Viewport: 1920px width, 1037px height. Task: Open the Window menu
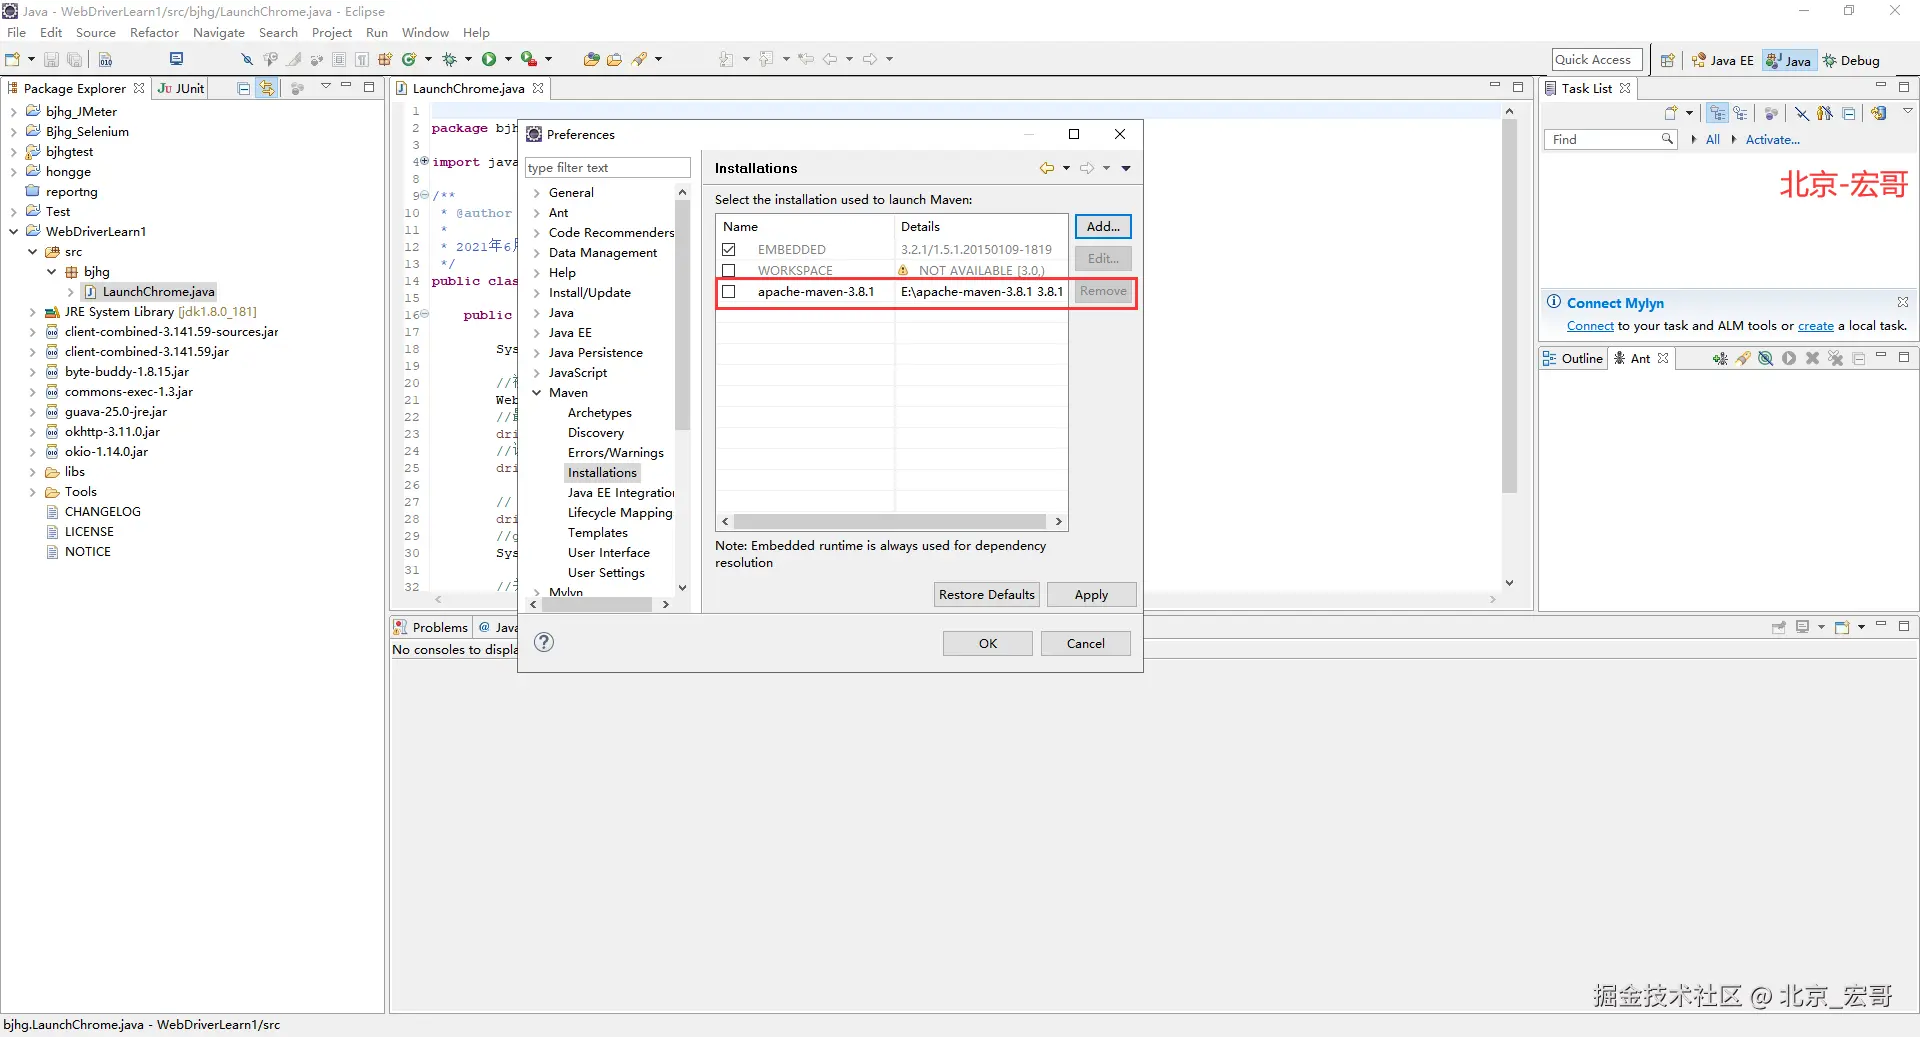pyautogui.click(x=425, y=33)
